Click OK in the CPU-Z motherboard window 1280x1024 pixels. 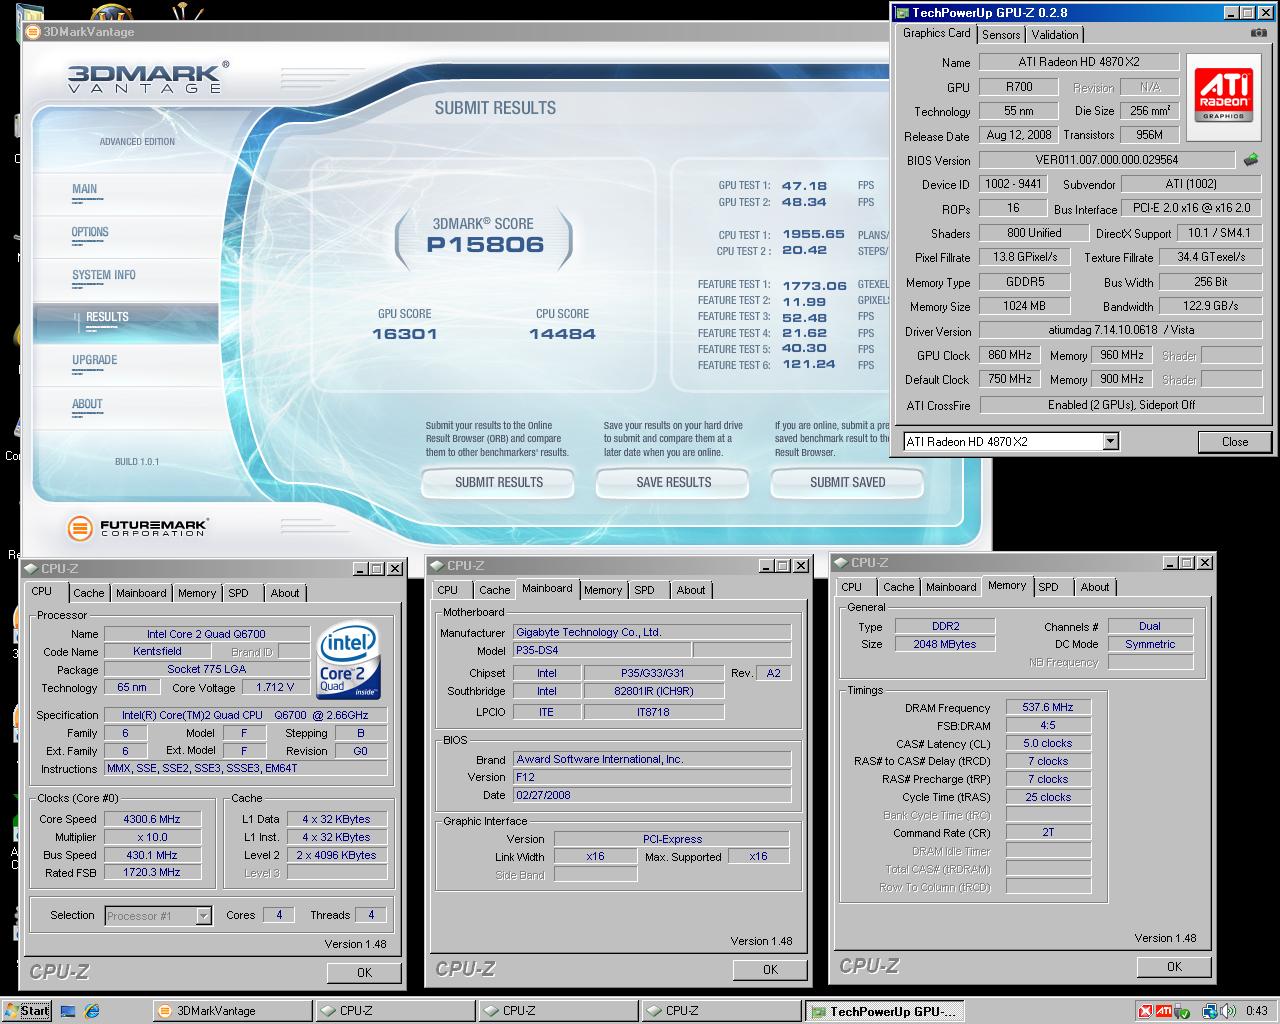[770, 969]
